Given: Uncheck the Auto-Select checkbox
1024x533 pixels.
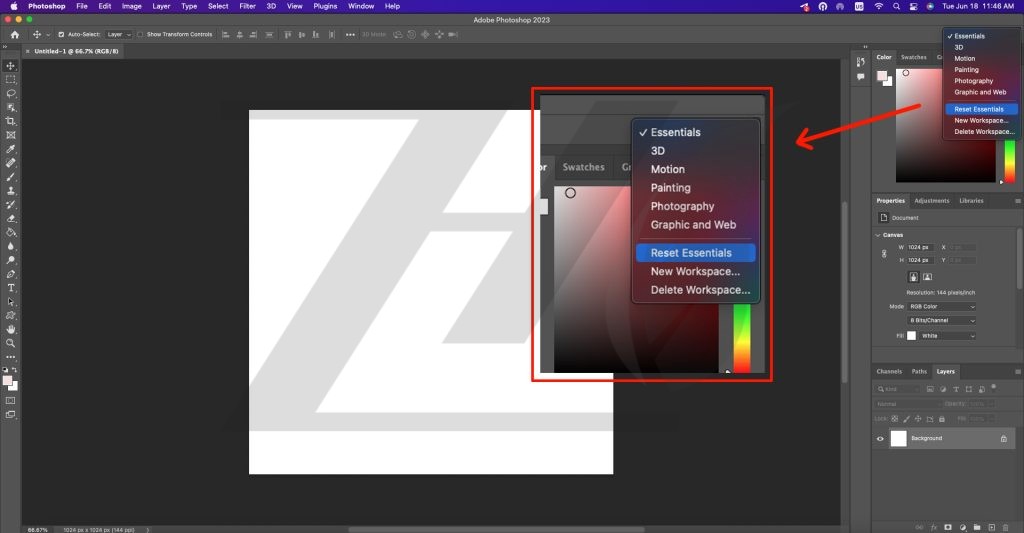Looking at the screenshot, I should (x=61, y=34).
